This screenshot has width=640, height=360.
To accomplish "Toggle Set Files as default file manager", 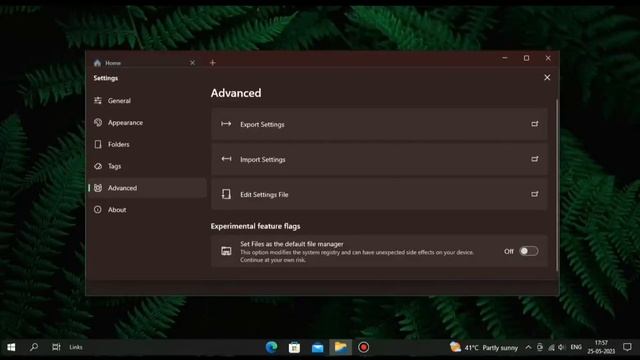I will click(529, 251).
